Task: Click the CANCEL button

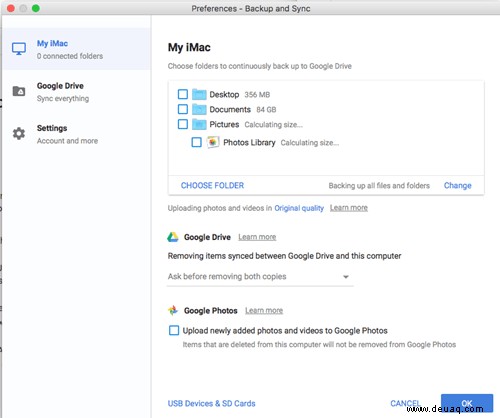Action: 405,403
